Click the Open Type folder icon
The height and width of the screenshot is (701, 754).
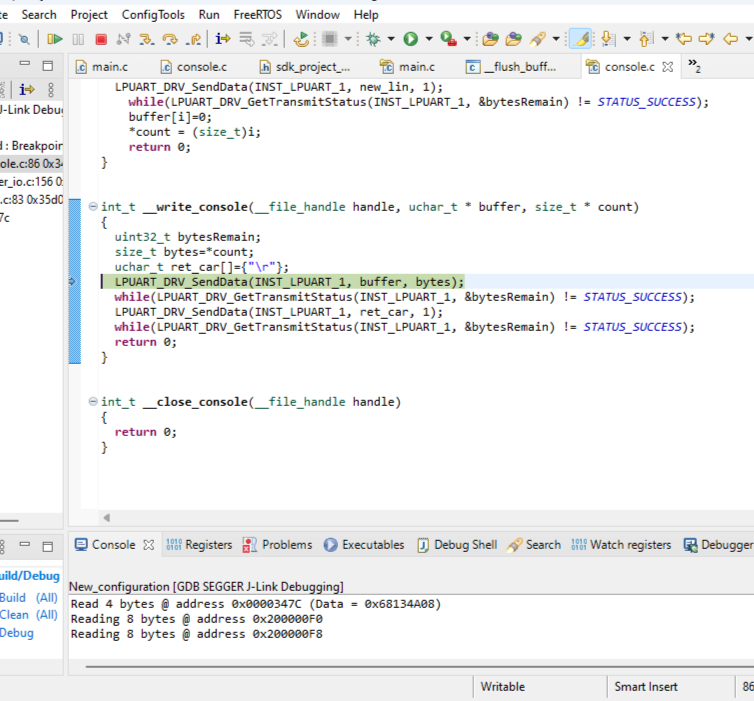[x=490, y=39]
